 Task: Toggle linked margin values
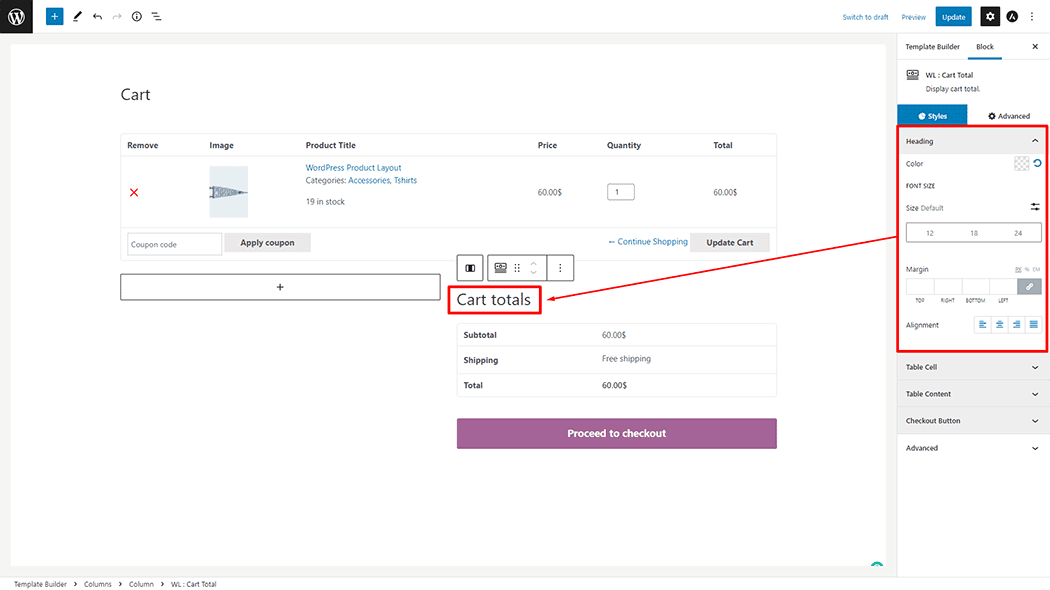[x=1029, y=286]
